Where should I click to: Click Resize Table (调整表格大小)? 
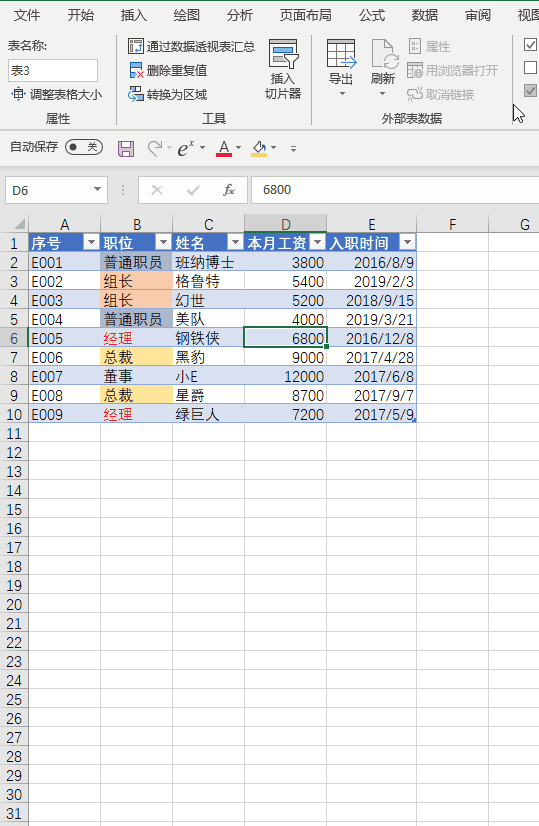pyautogui.click(x=56, y=94)
